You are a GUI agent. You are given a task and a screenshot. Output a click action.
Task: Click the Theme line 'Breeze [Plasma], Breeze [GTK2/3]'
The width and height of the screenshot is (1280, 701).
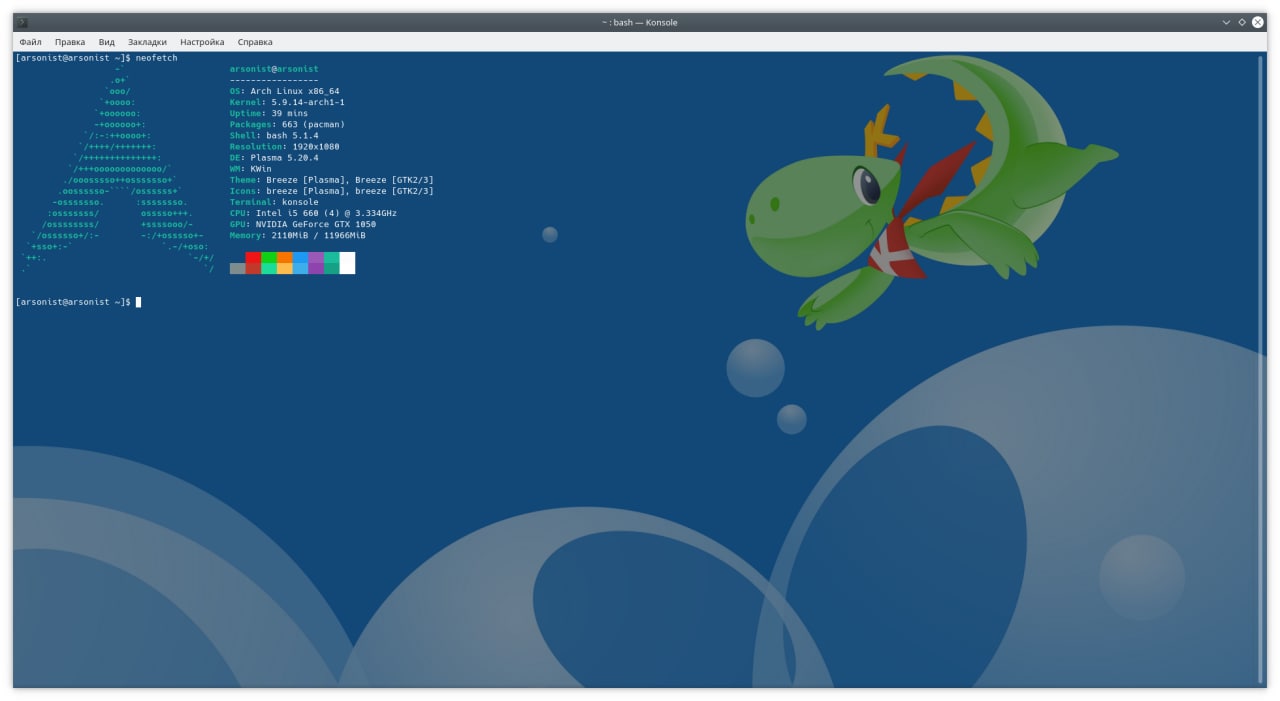350,179
